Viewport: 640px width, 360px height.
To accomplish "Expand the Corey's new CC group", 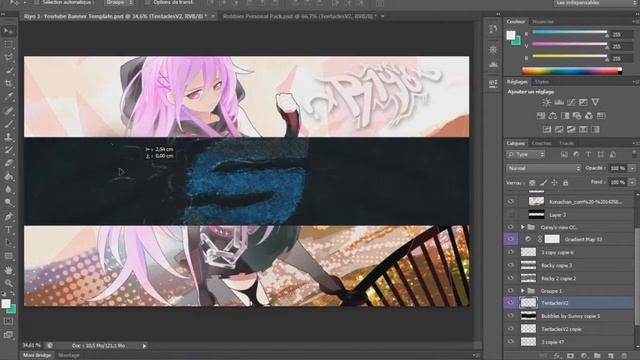I will (x=522, y=227).
